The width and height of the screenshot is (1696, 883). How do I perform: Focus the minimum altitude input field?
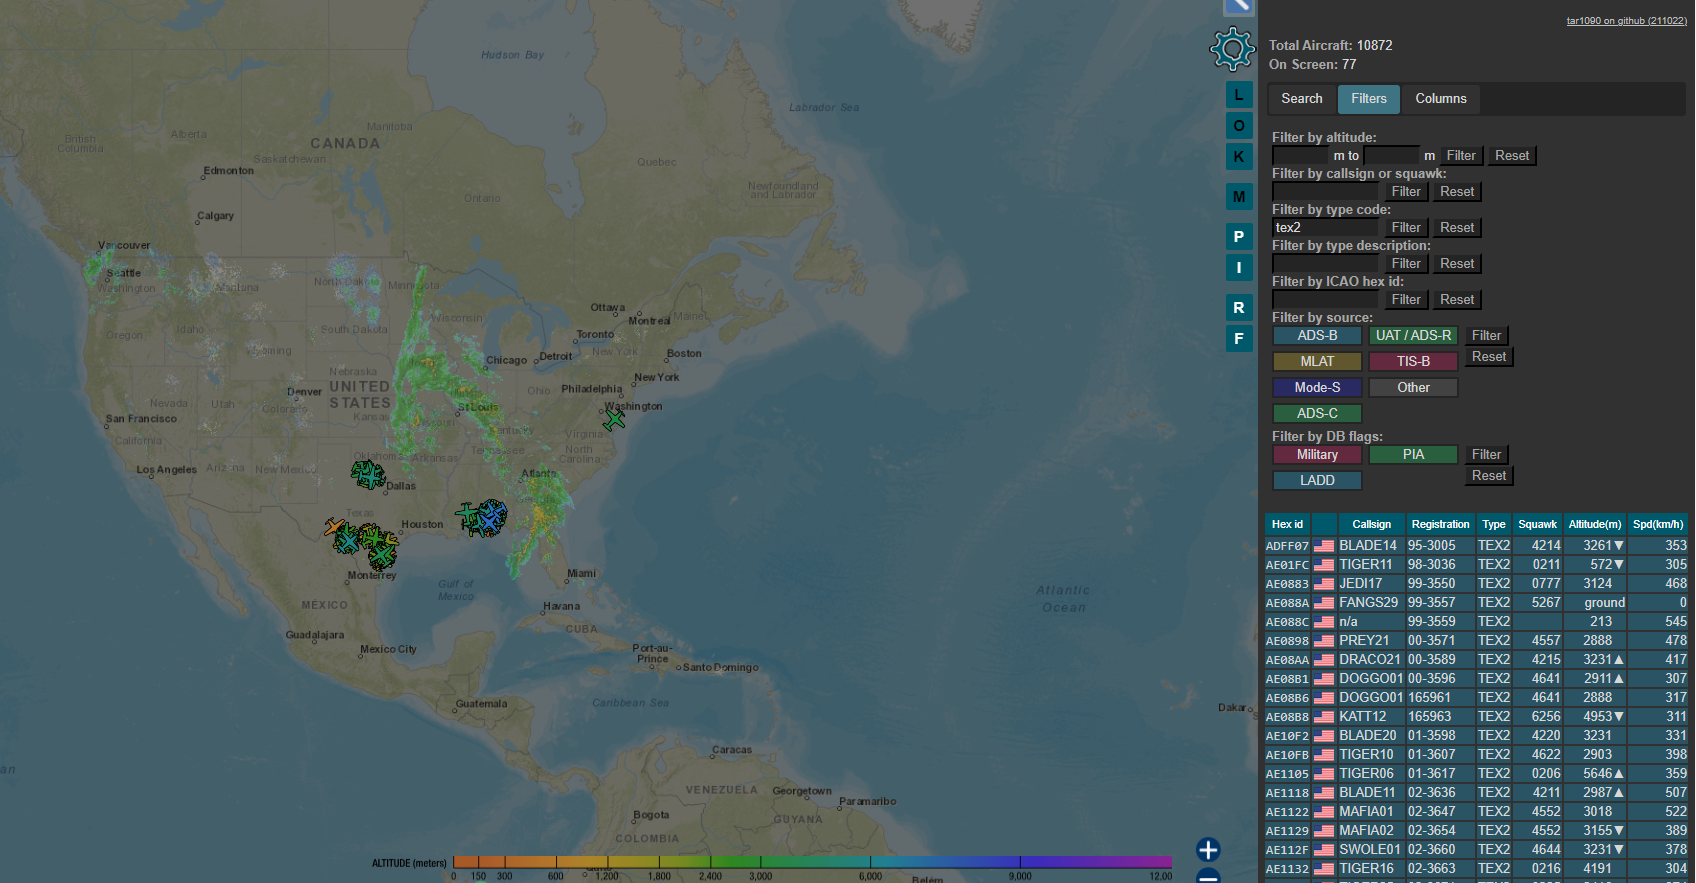1301,156
